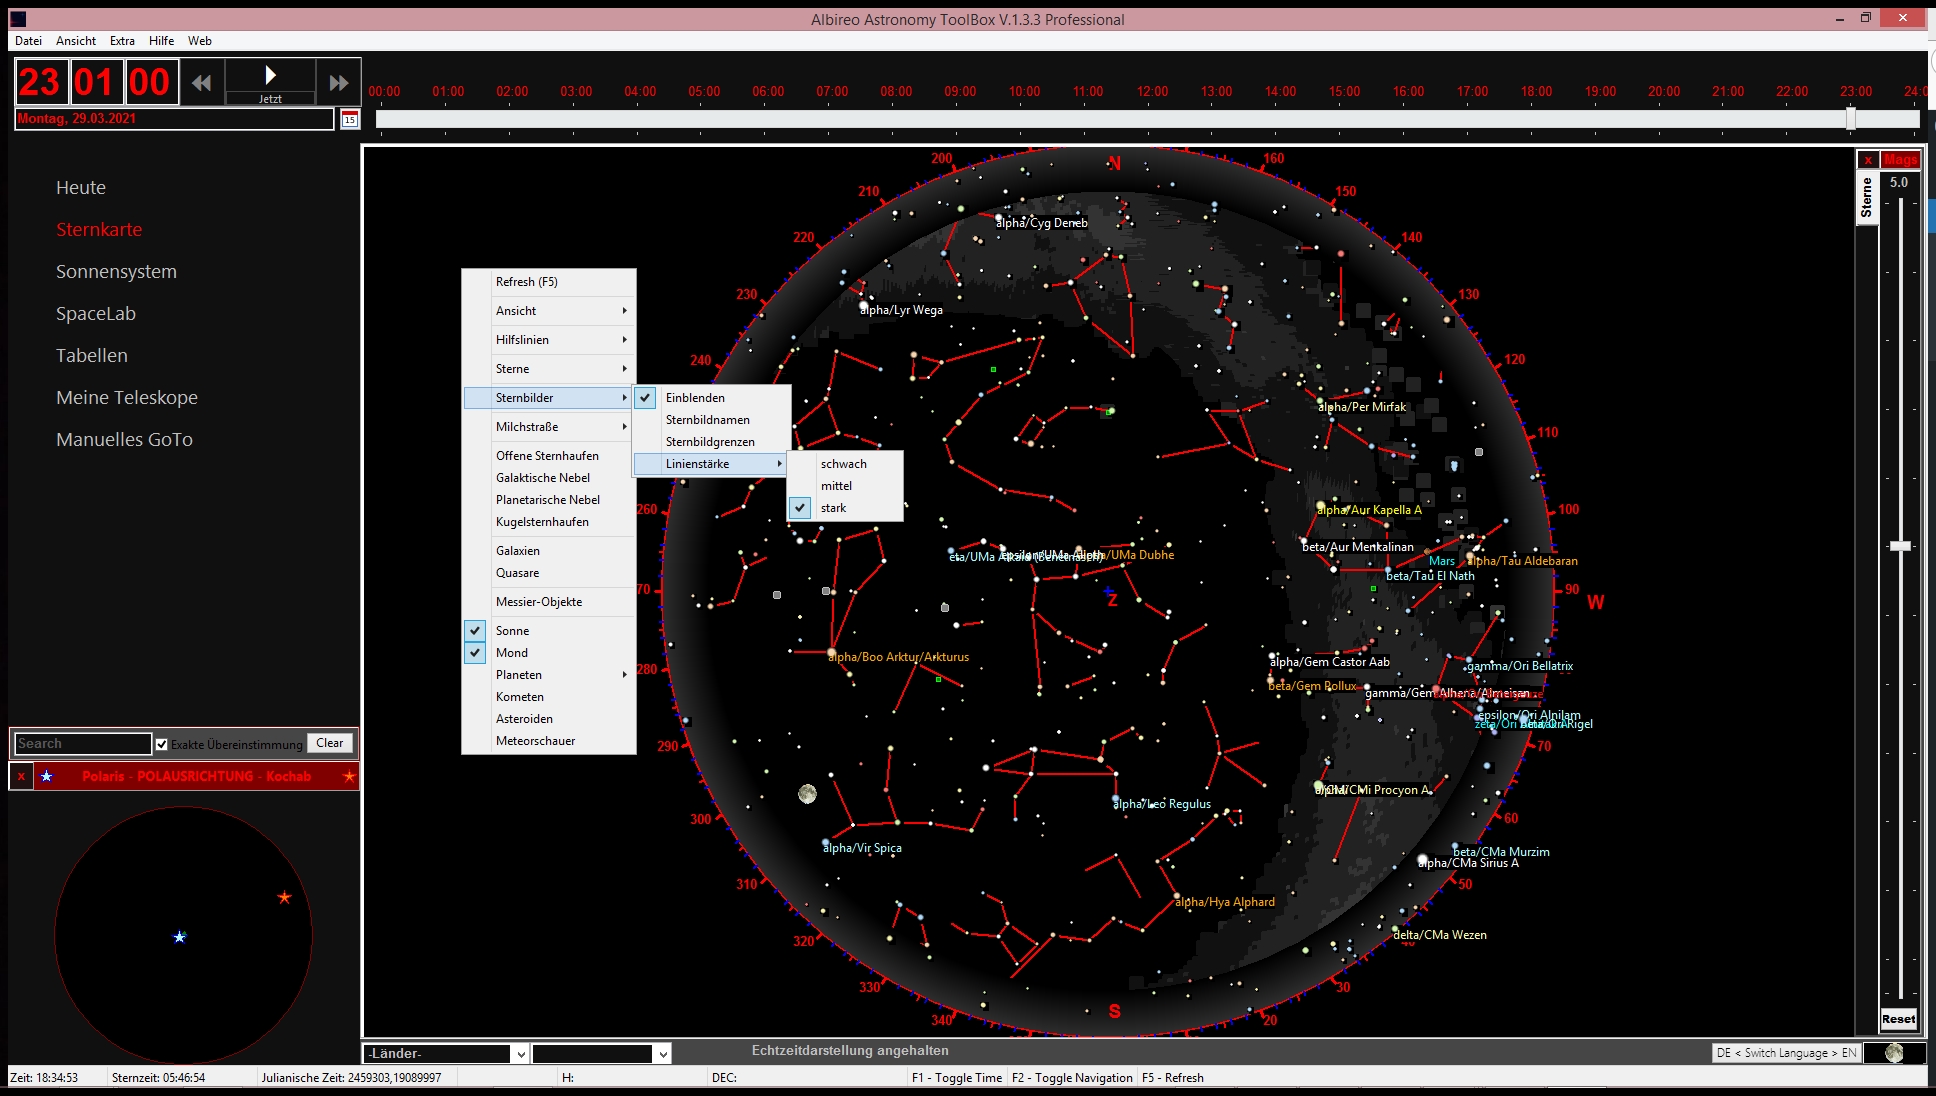The width and height of the screenshot is (1936, 1096).
Task: Click the Moon on the star chart
Action: click(807, 794)
